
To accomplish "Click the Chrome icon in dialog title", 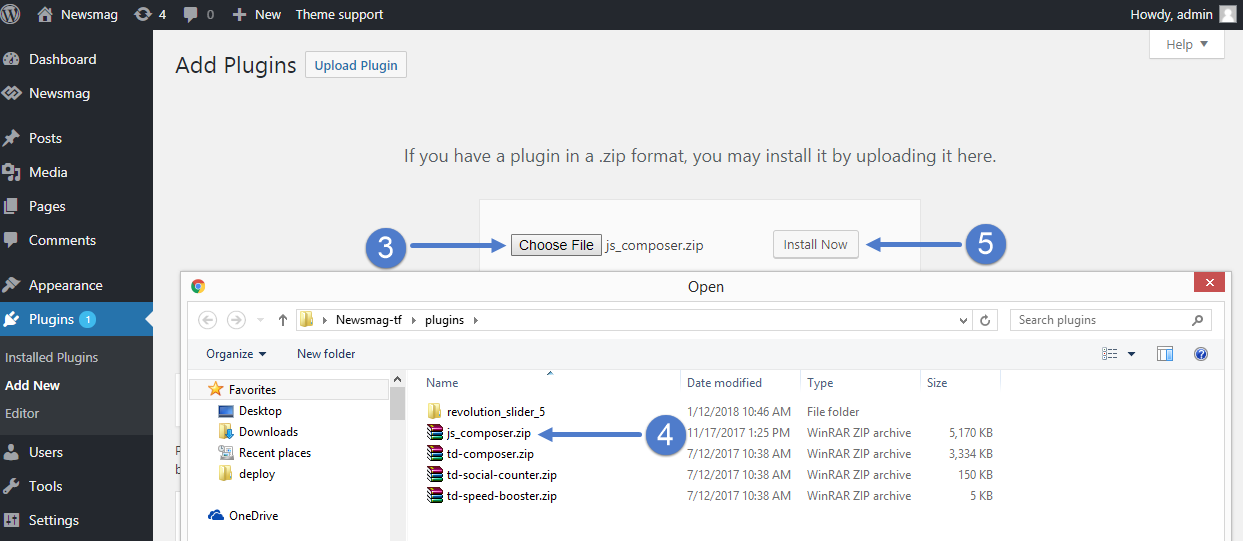I will click(198, 286).
